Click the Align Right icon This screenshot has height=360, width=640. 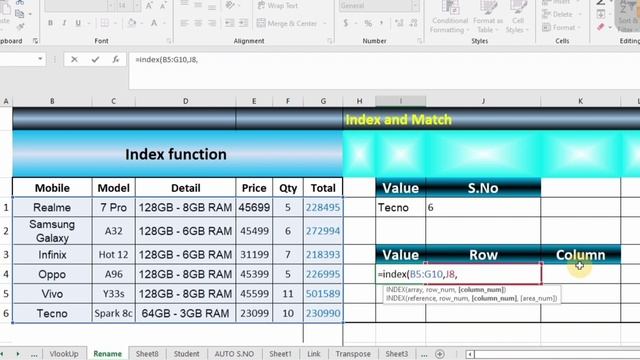pos(212,23)
